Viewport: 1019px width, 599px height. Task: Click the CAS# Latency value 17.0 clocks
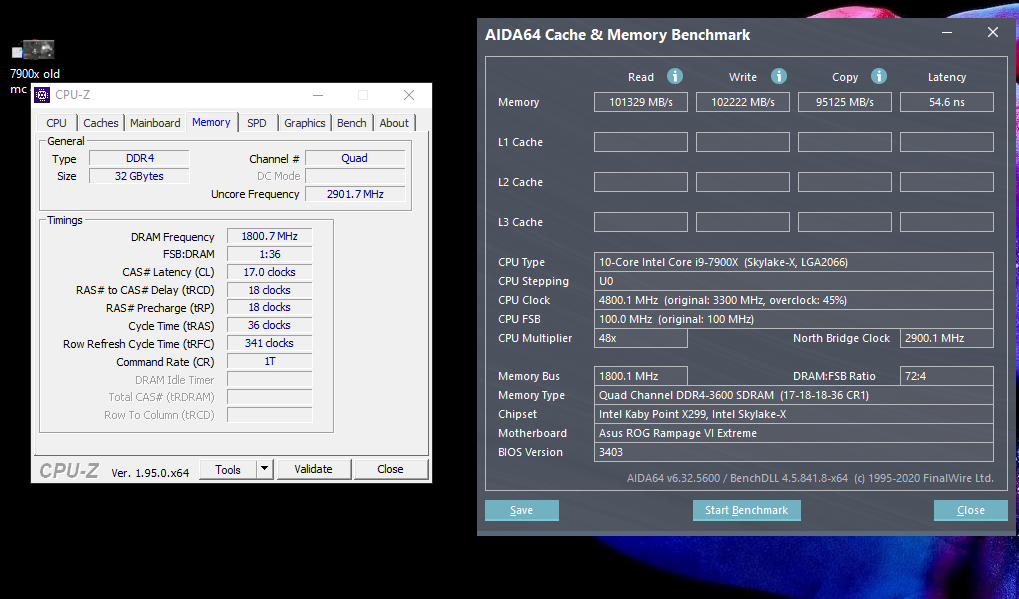(x=269, y=272)
